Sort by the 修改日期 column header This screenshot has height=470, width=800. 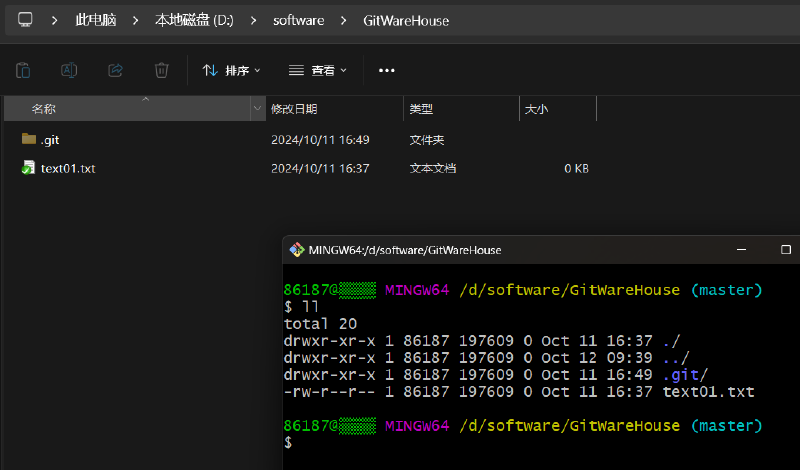click(335, 109)
